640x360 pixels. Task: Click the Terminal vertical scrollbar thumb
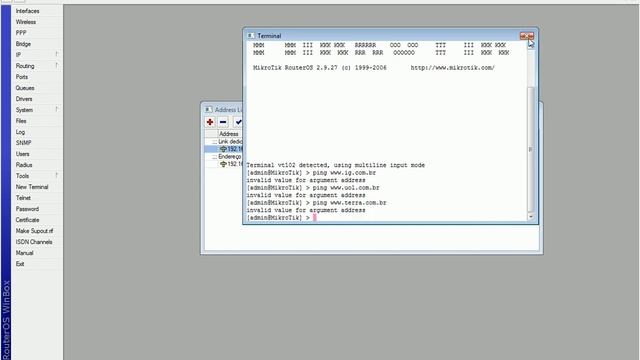531,149
